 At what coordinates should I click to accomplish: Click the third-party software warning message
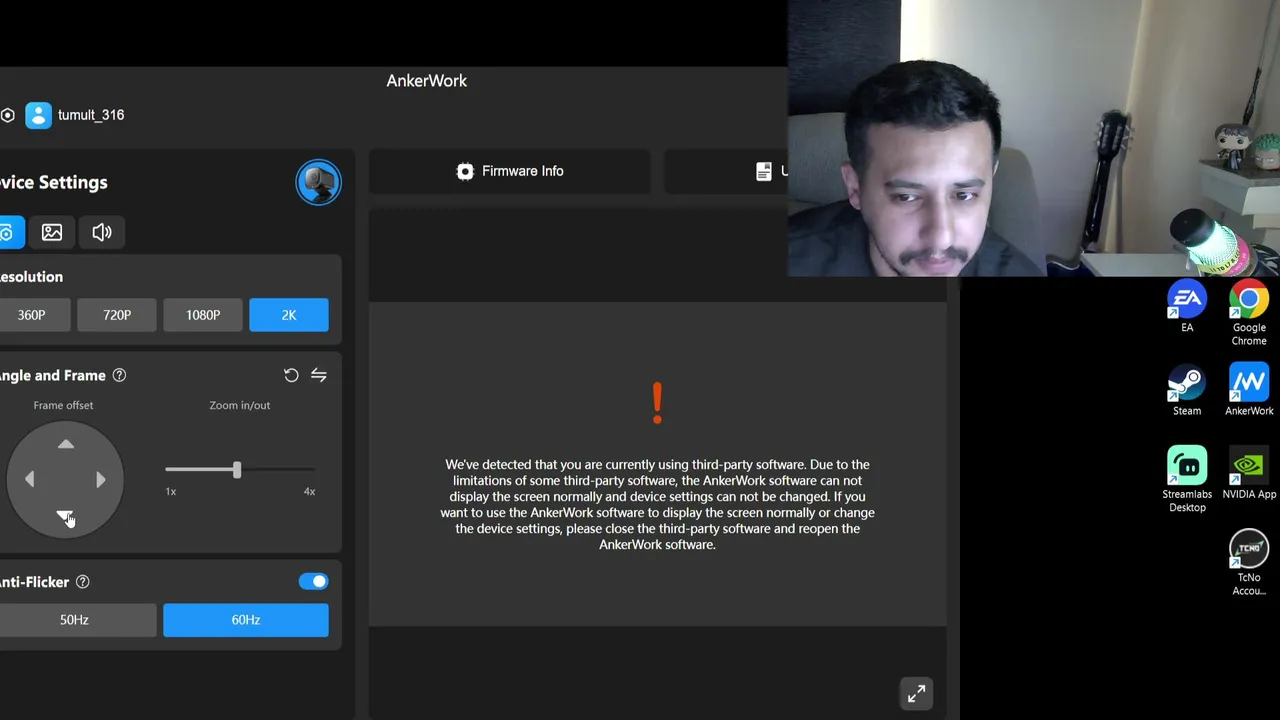(657, 504)
